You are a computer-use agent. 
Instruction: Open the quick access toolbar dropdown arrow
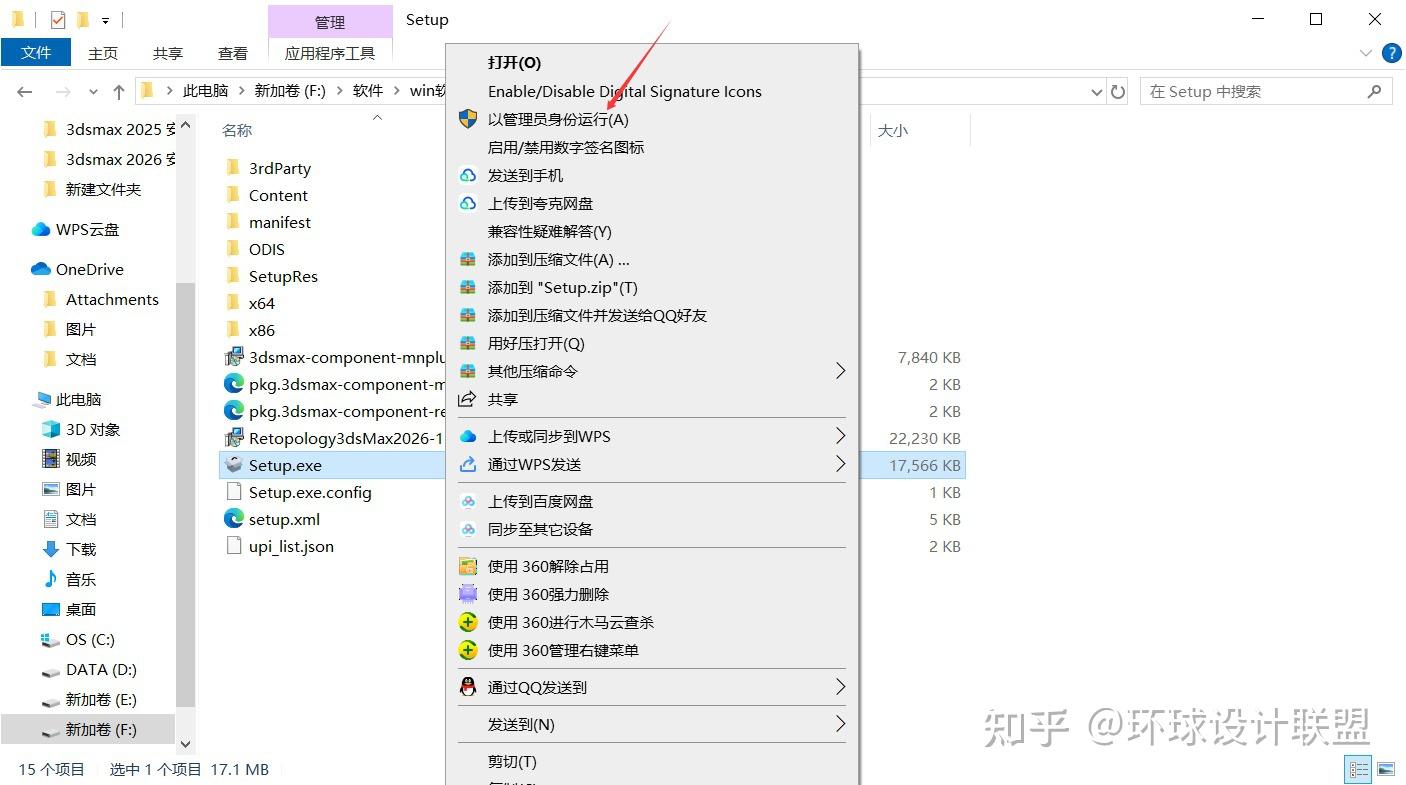(105, 21)
